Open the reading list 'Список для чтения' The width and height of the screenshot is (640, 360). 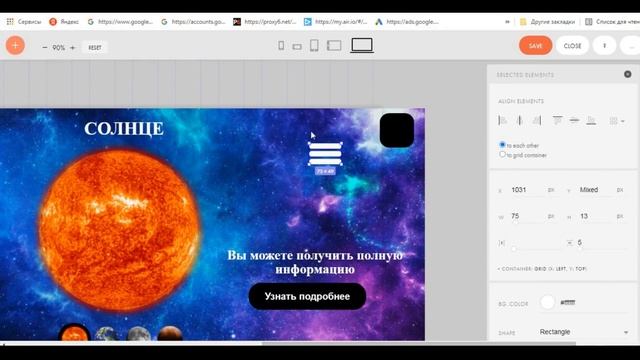[x=612, y=22]
